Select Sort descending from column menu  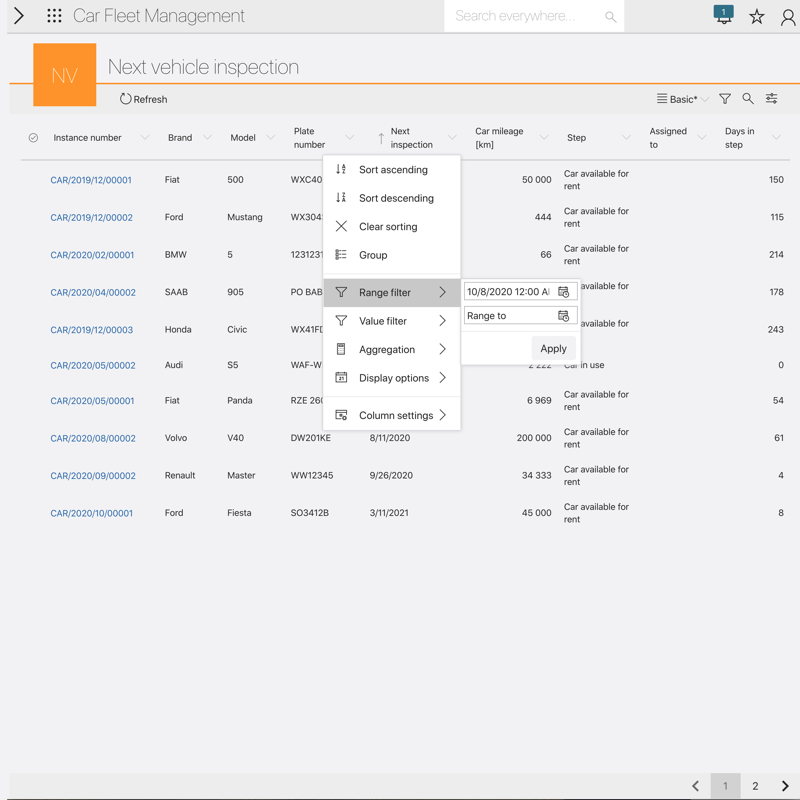click(x=395, y=198)
